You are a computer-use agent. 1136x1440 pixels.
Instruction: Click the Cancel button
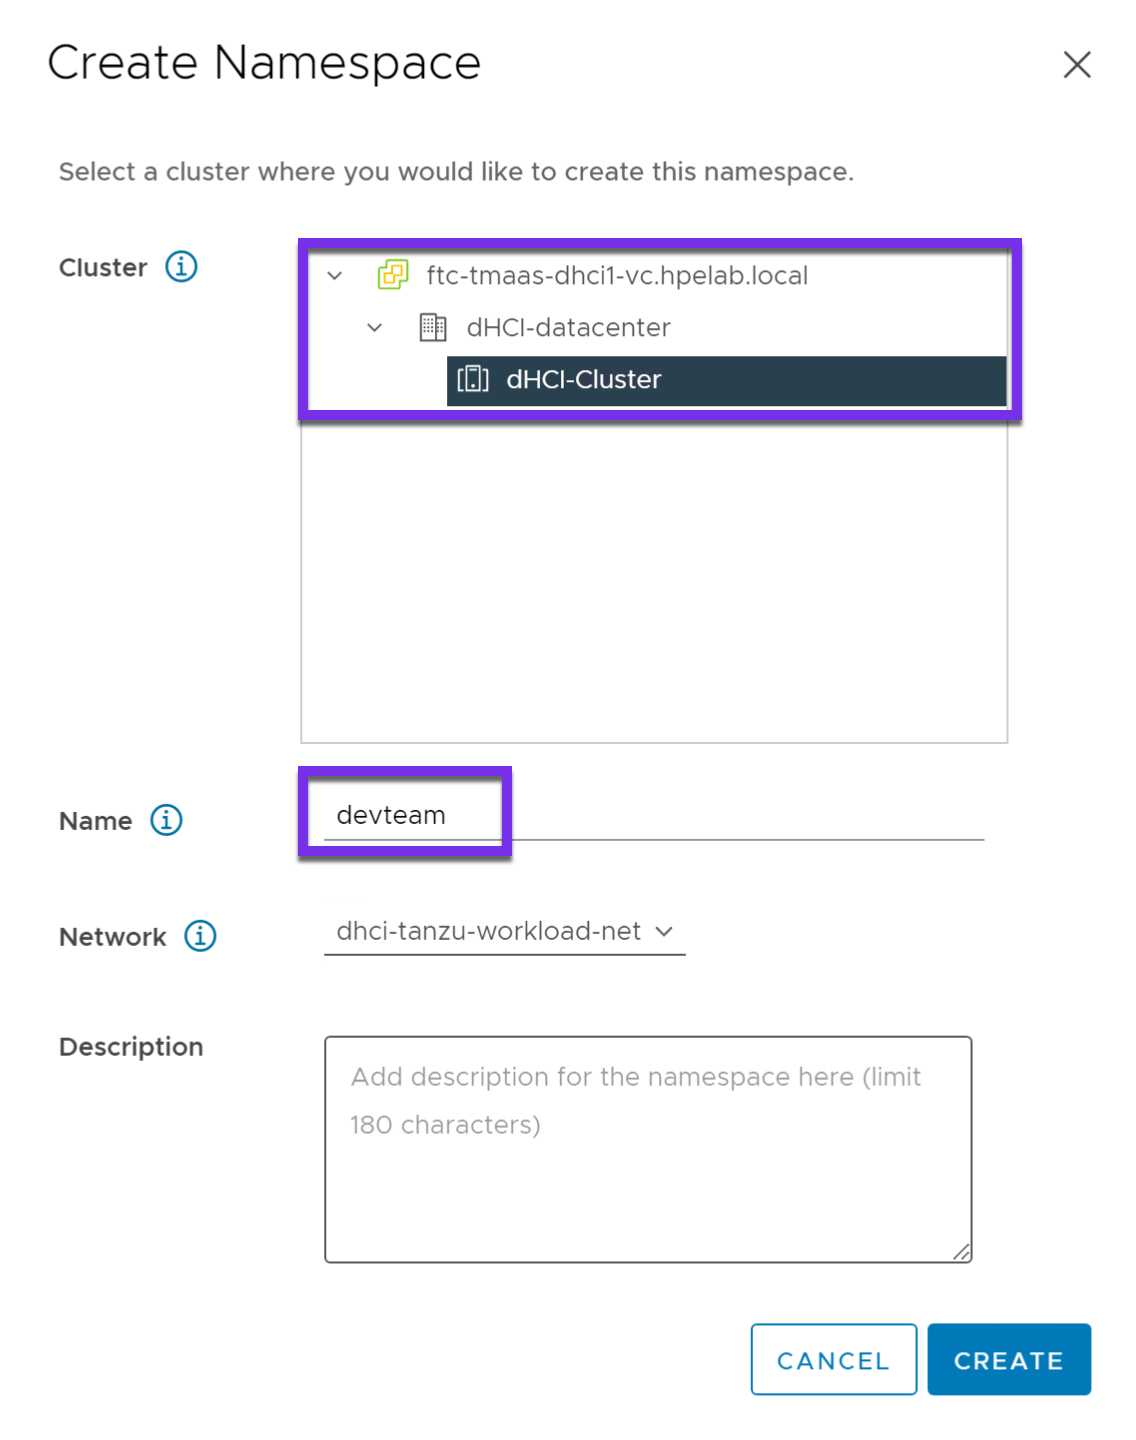click(834, 1359)
